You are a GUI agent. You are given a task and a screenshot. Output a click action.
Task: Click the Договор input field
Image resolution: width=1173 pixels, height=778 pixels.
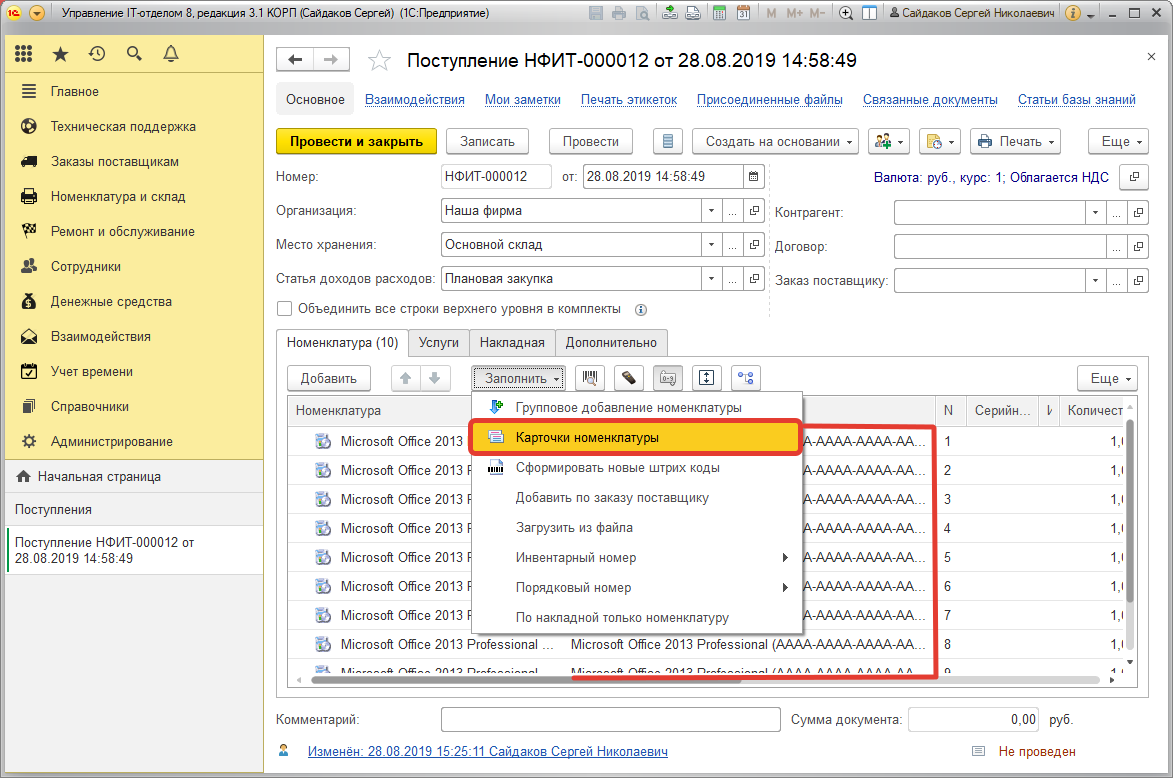[999, 246]
